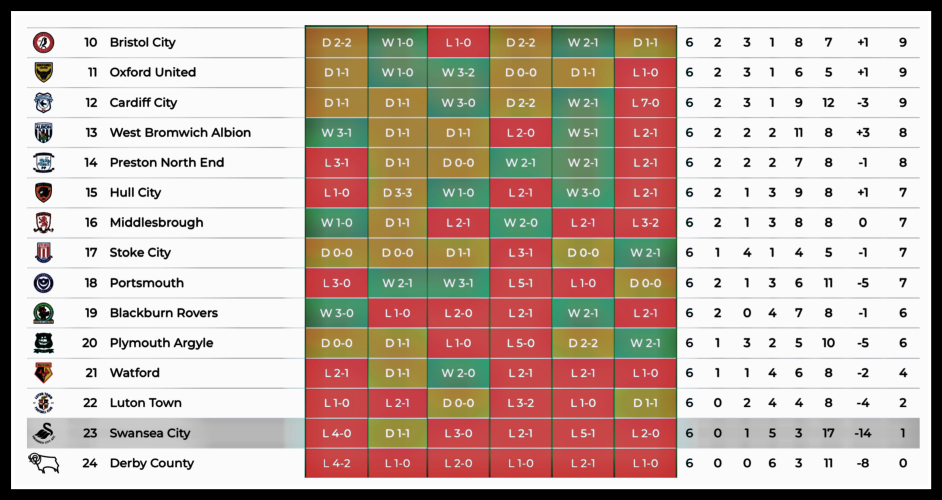Open the Plymouth Argyle team link

click(161, 343)
